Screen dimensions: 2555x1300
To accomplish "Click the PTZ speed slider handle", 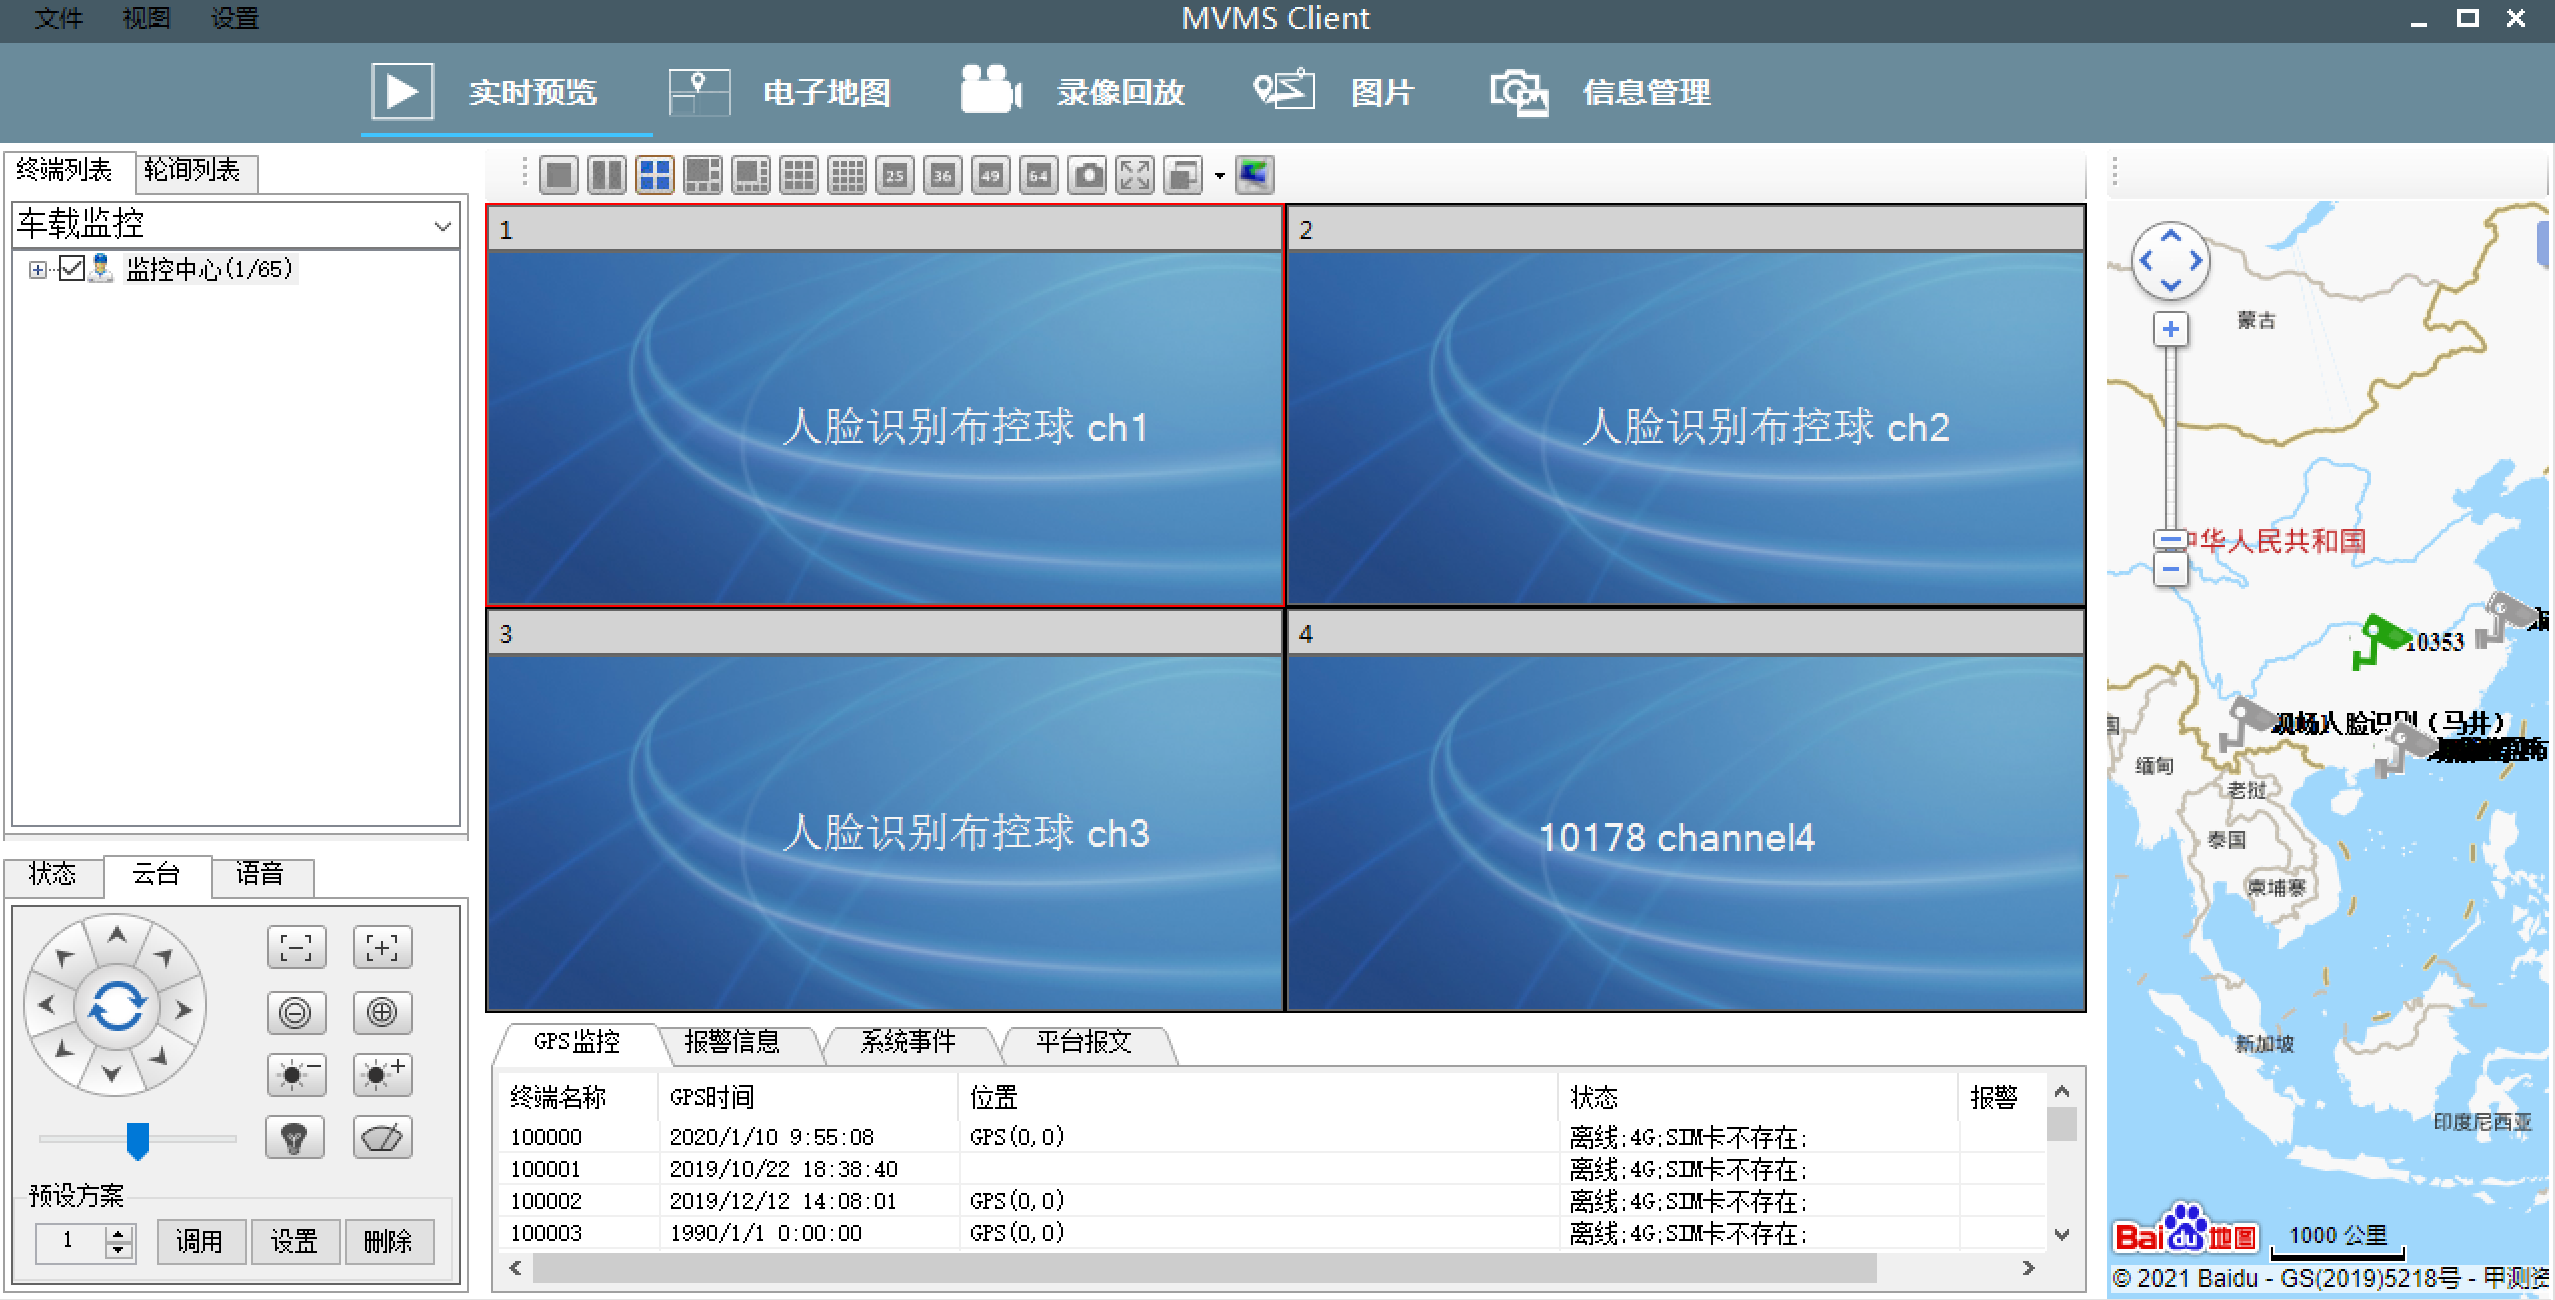I will [138, 1139].
